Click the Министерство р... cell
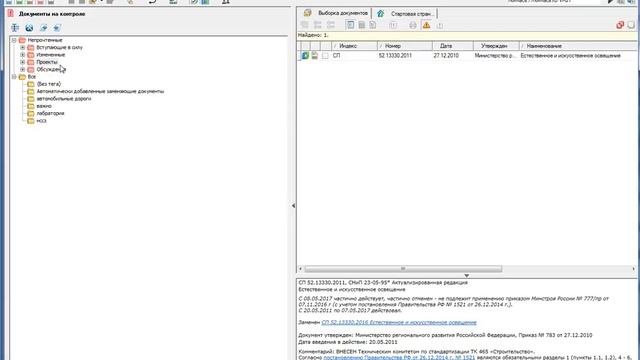The width and height of the screenshot is (640, 360). (x=496, y=56)
